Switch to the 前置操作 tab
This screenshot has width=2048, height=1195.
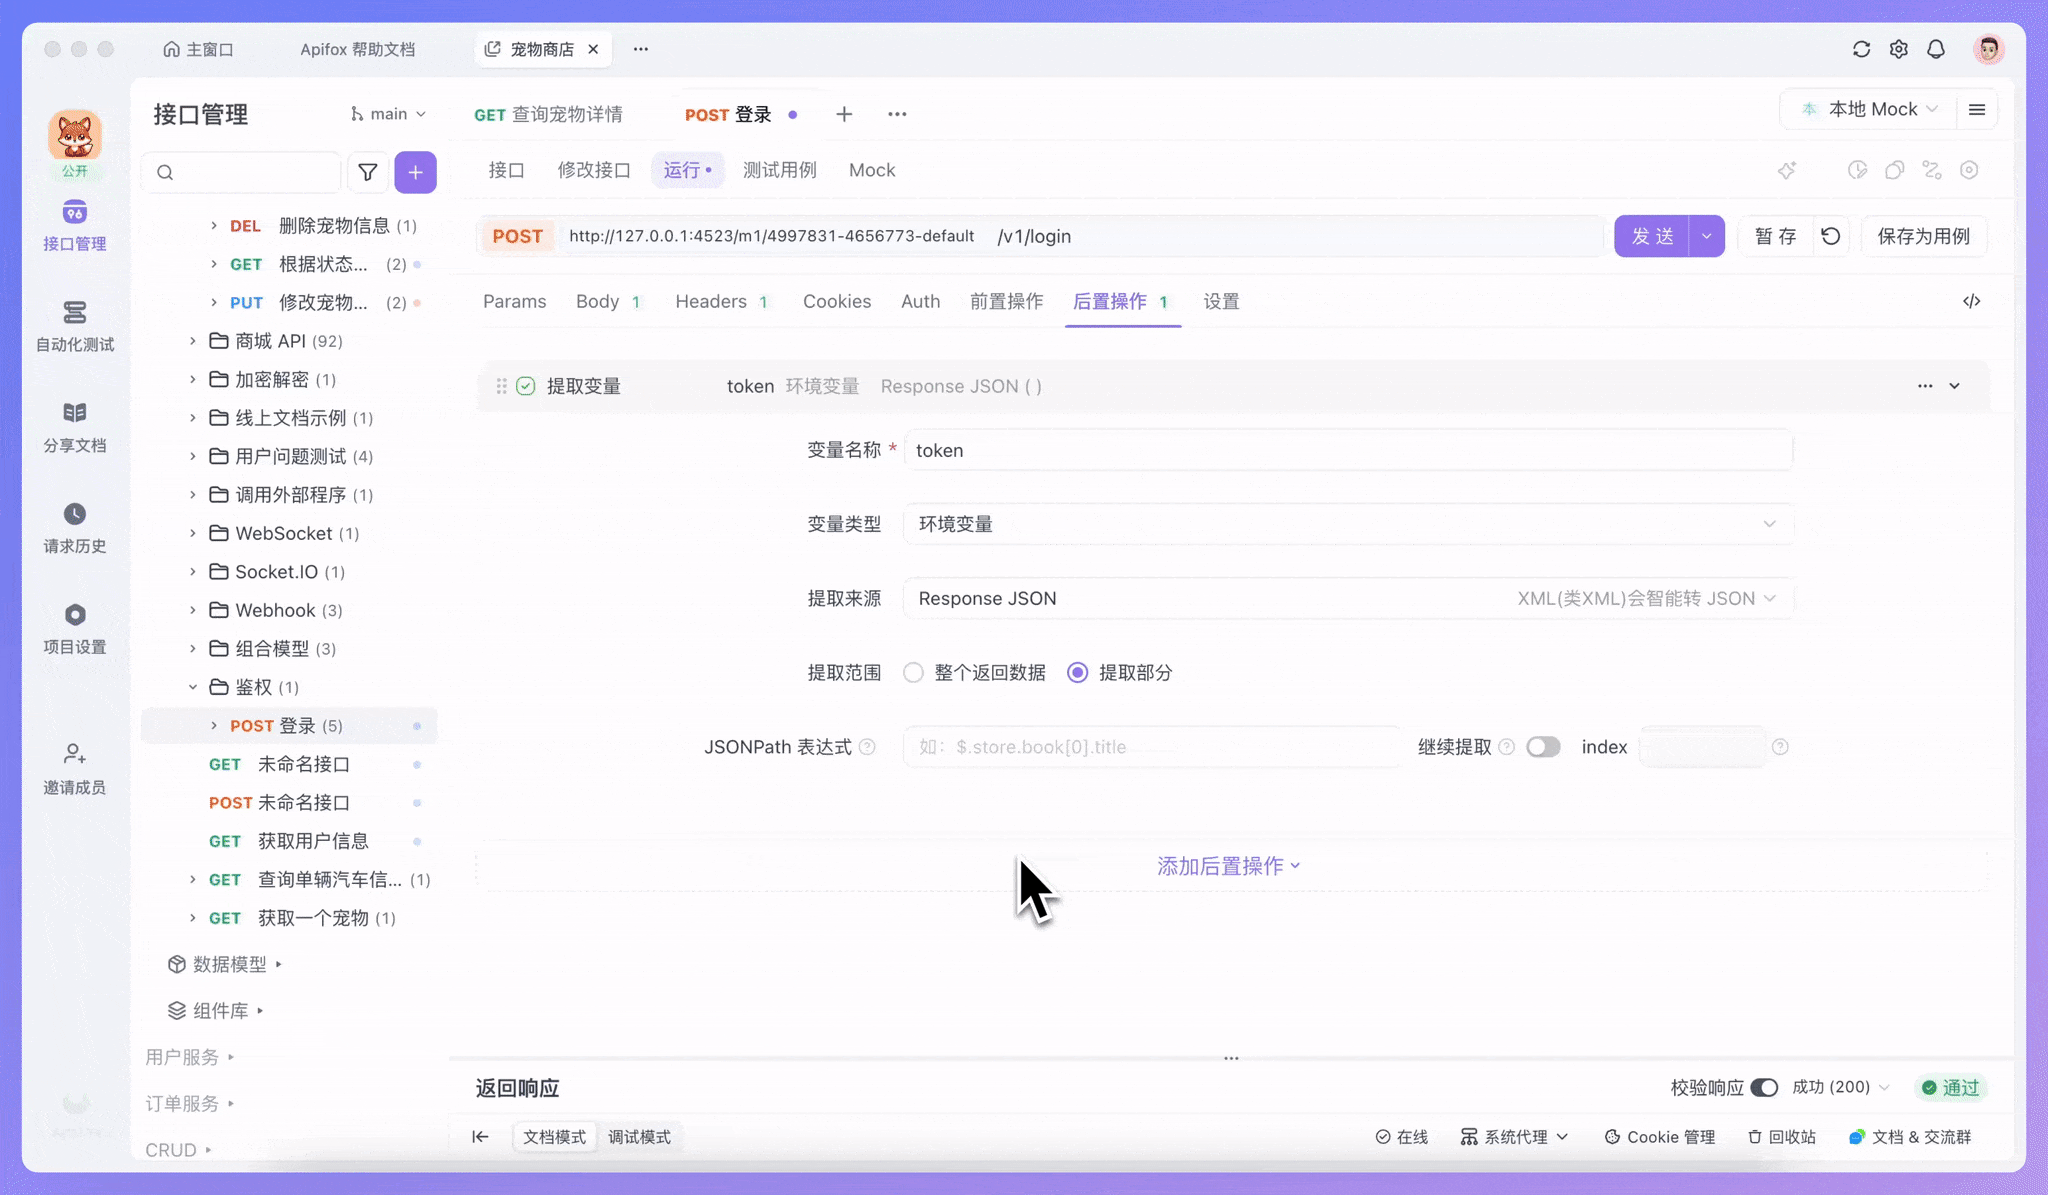[1006, 301]
